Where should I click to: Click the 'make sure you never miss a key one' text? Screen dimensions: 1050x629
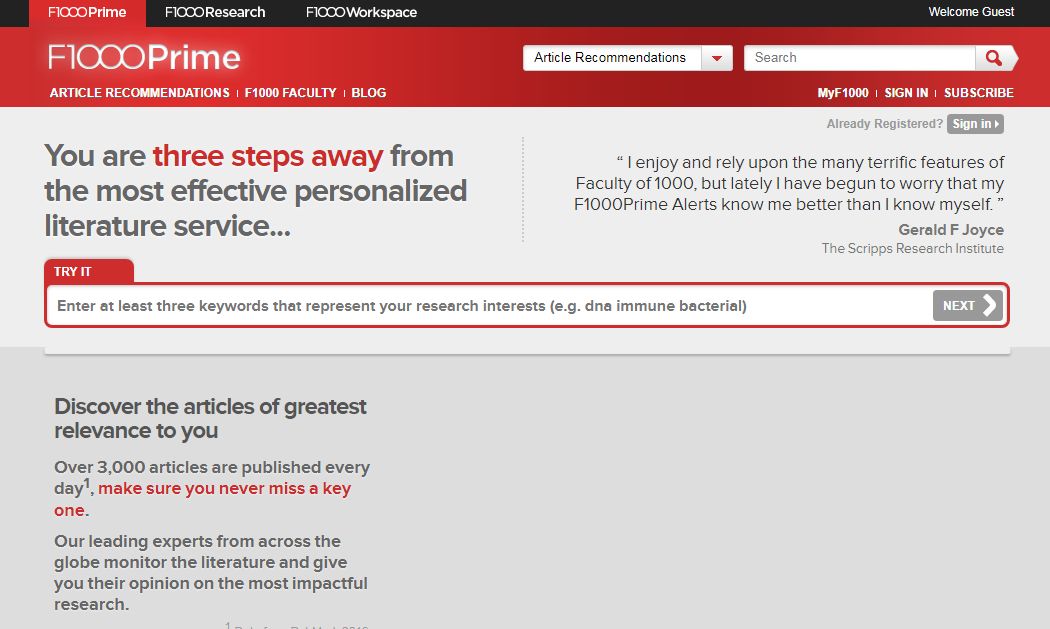[202, 498]
